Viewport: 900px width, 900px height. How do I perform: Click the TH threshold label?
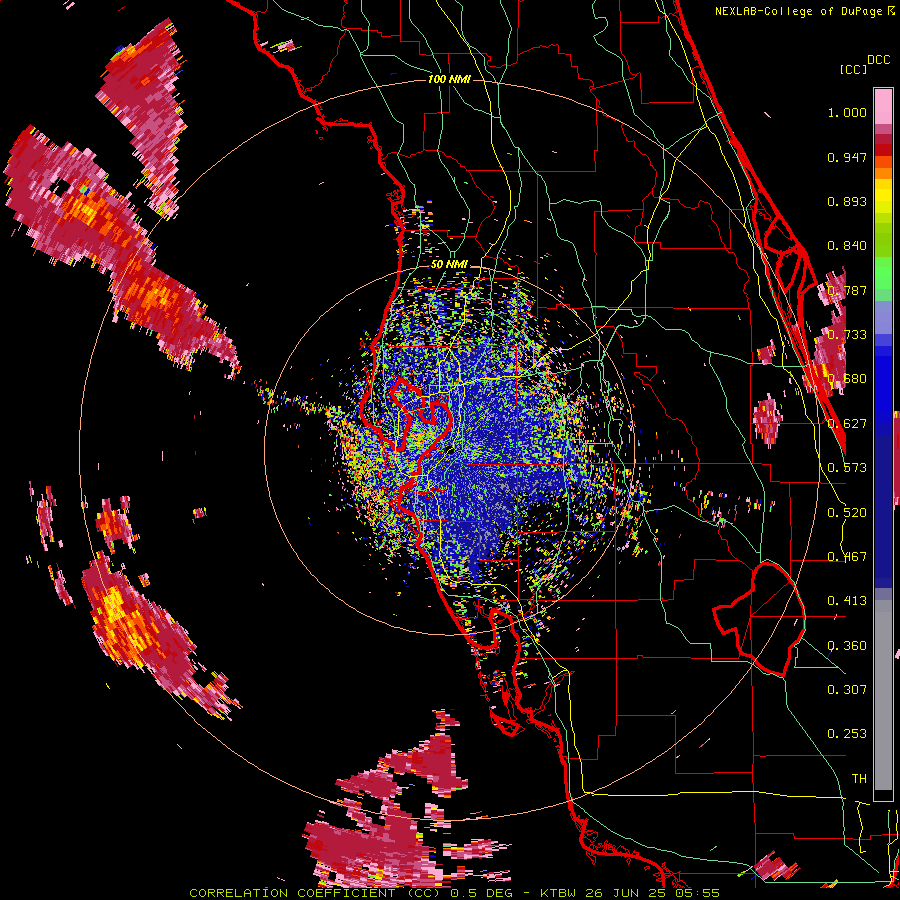[859, 778]
